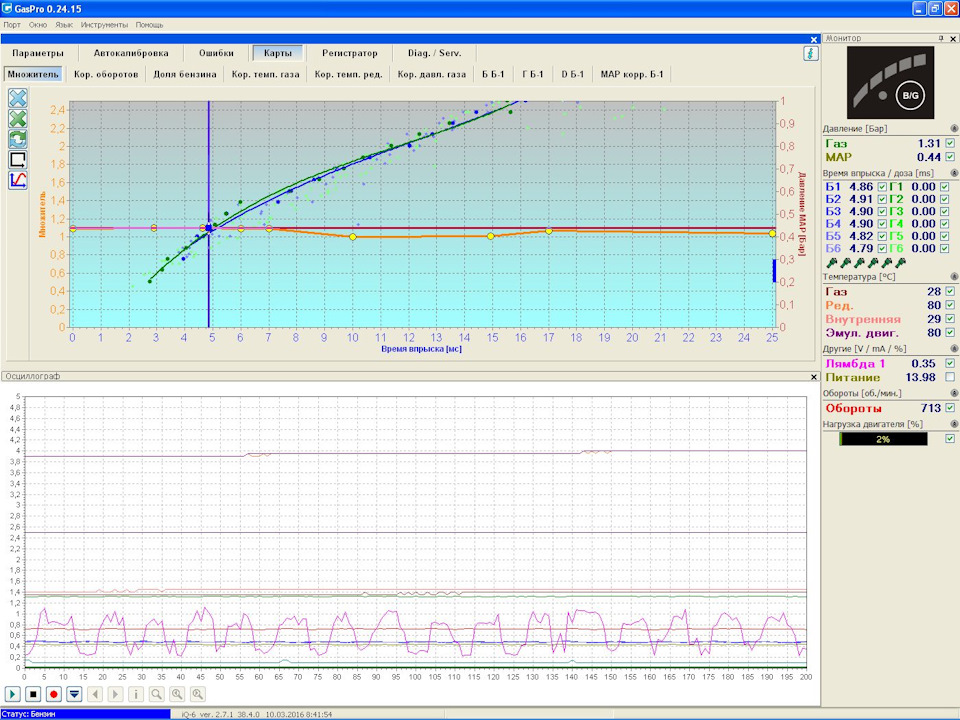The width and height of the screenshot is (960, 720).
Task: Toggle the Газ pressure checkbox
Action: (950, 143)
